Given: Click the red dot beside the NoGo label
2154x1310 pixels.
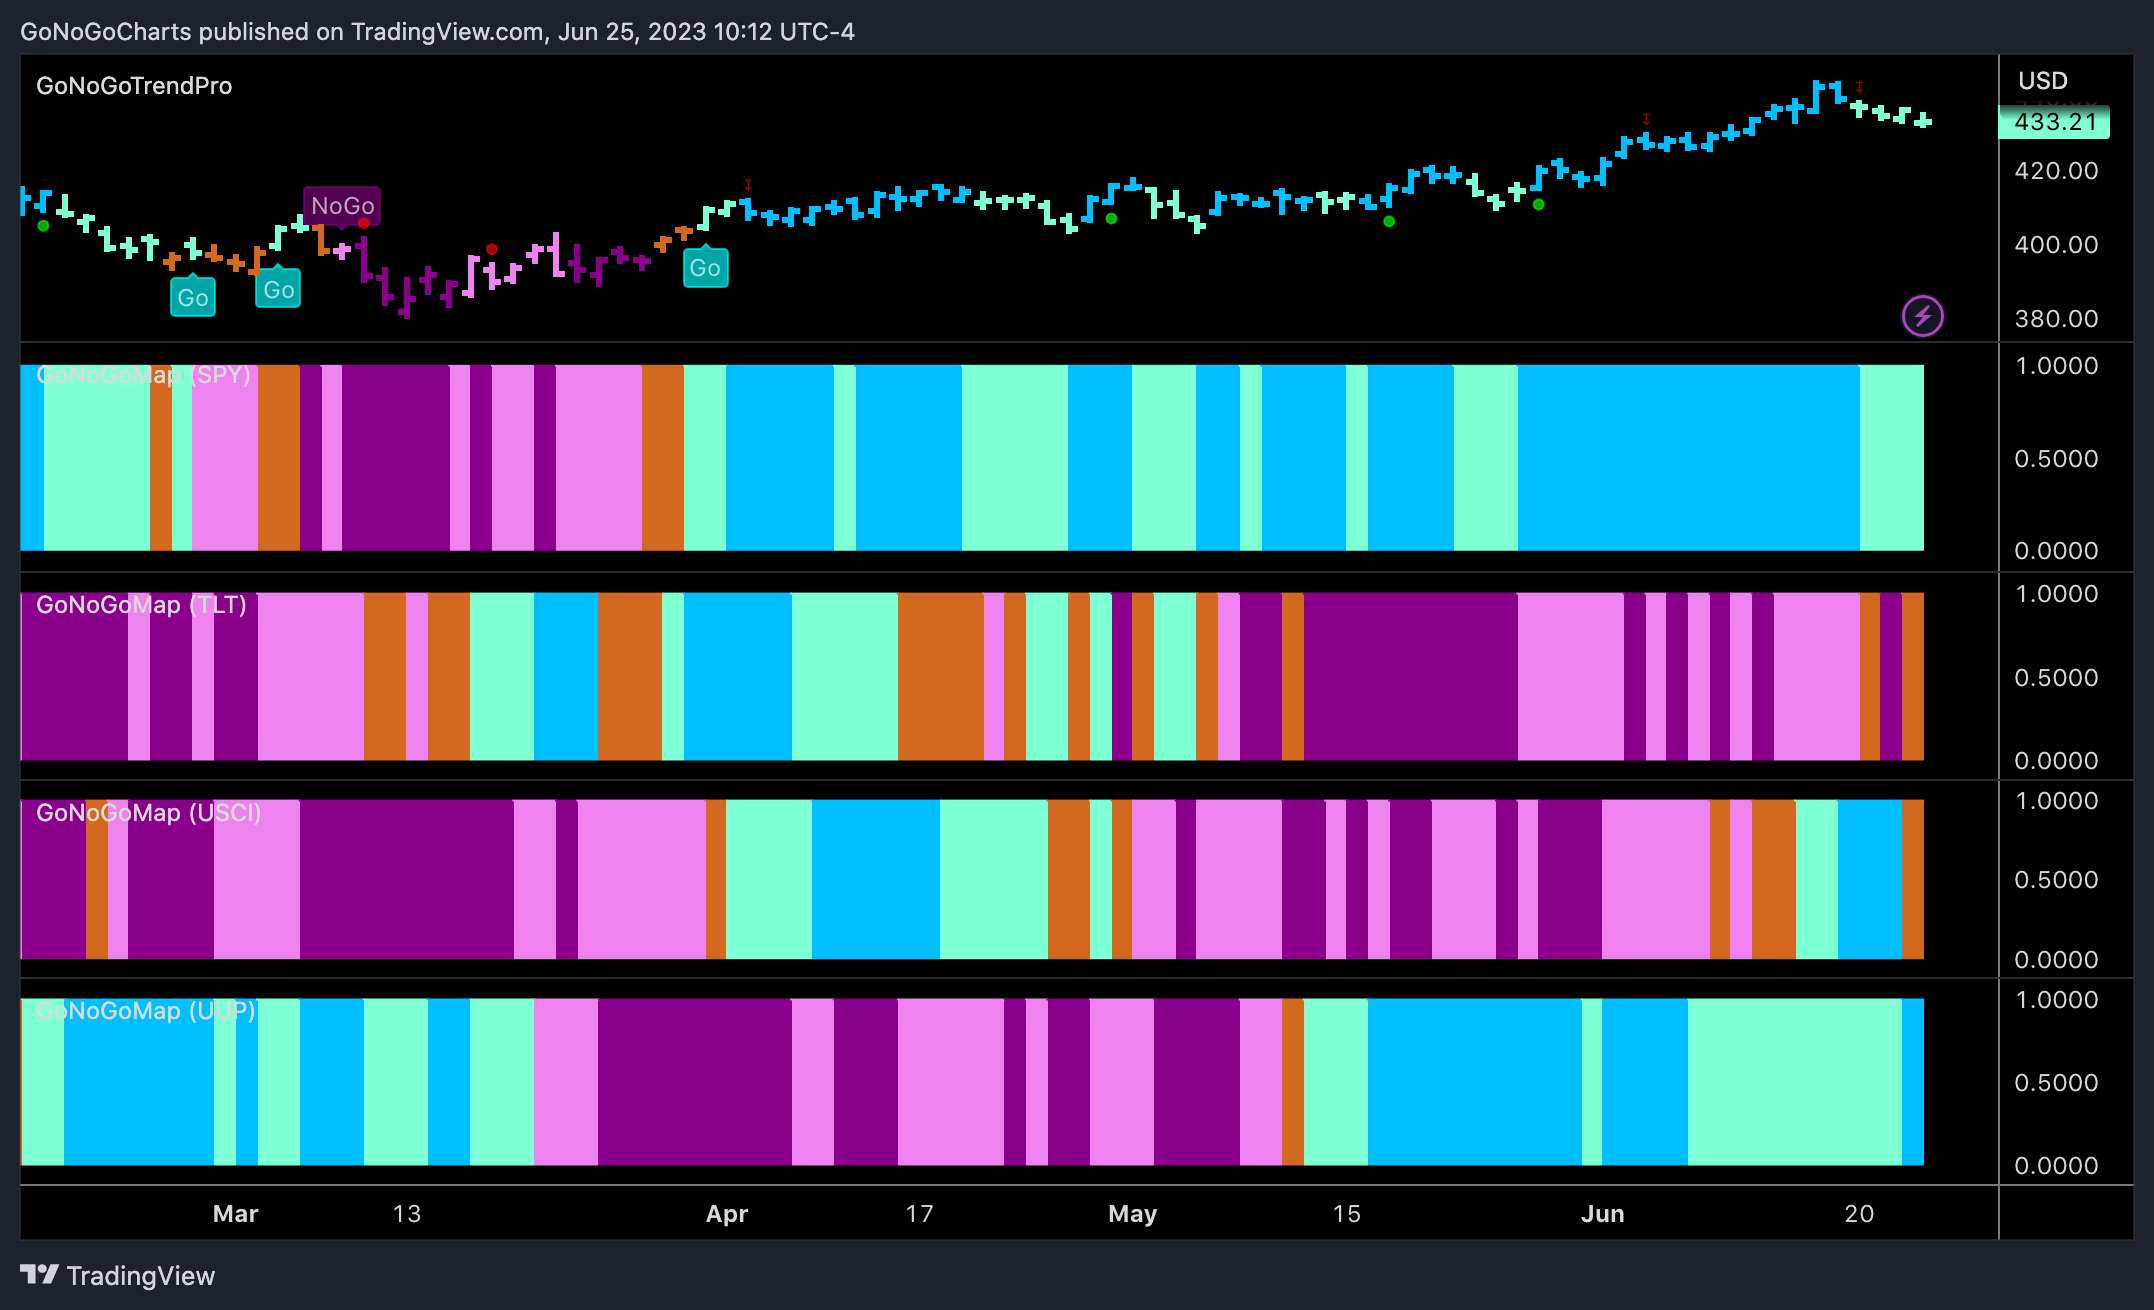Looking at the screenshot, I should point(364,224).
